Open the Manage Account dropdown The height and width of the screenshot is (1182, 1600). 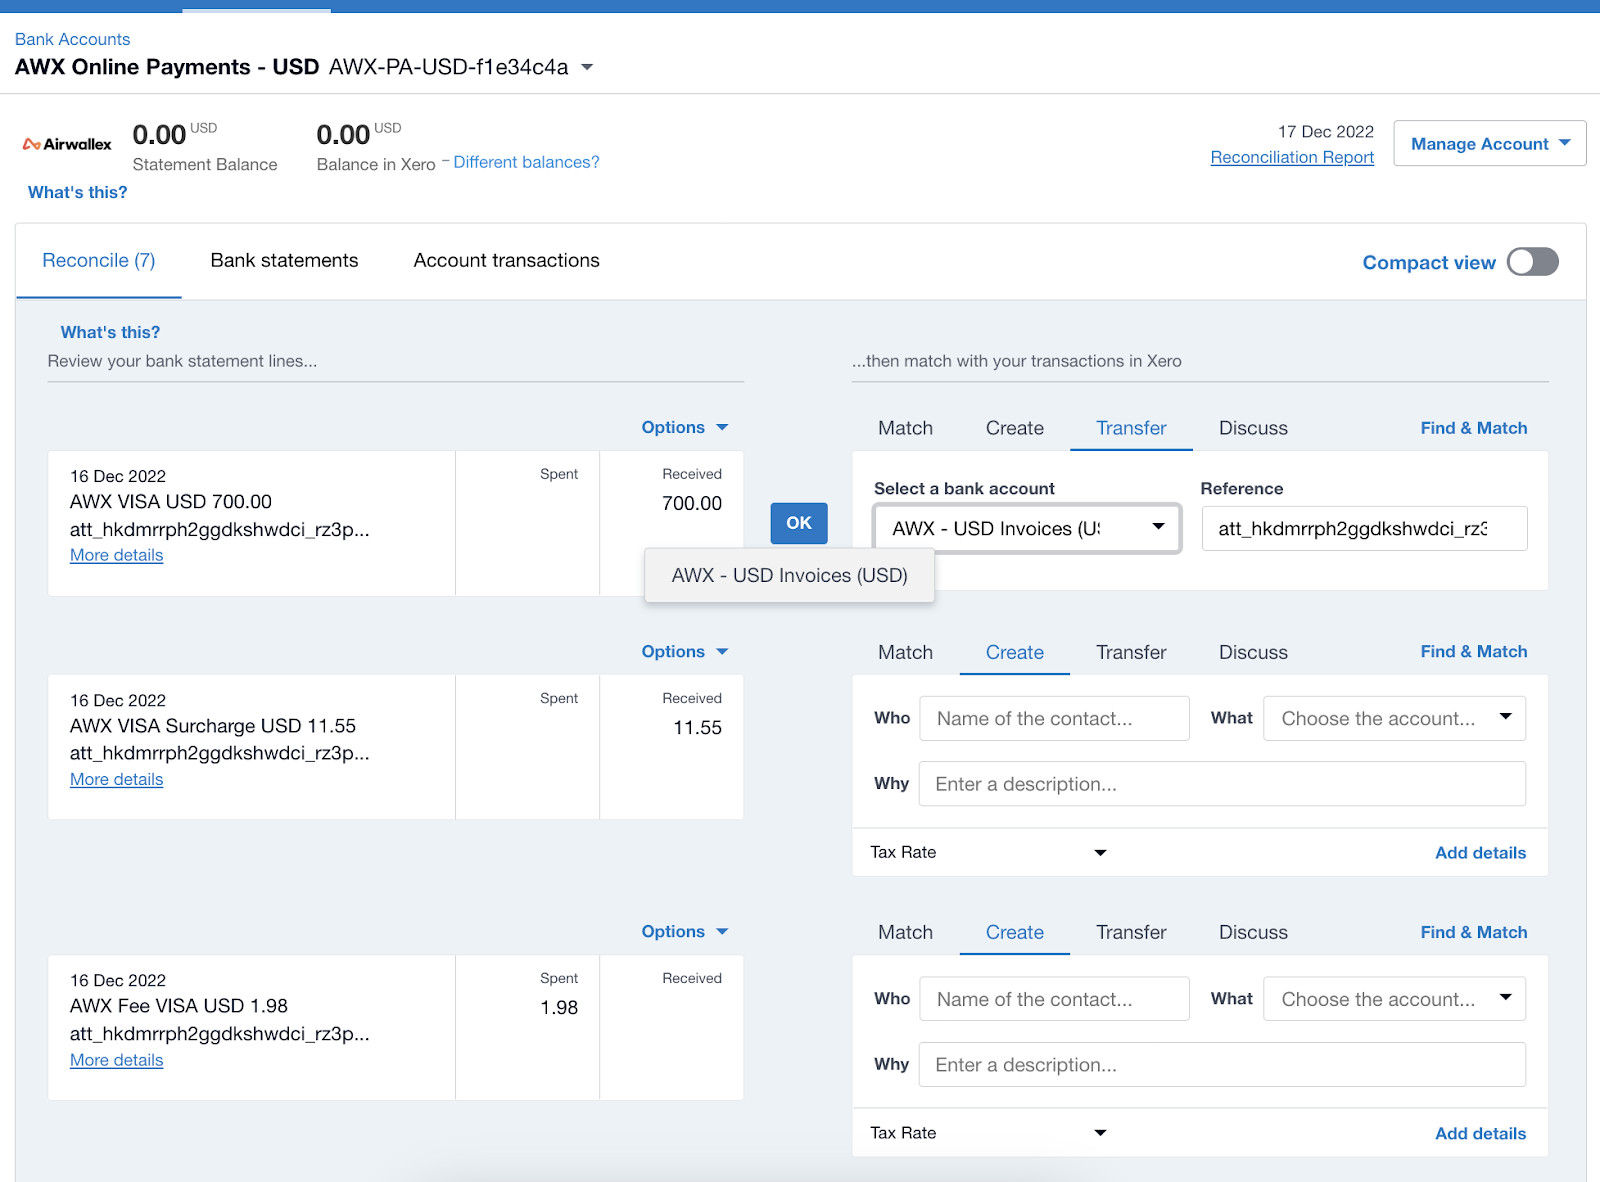tap(1490, 144)
